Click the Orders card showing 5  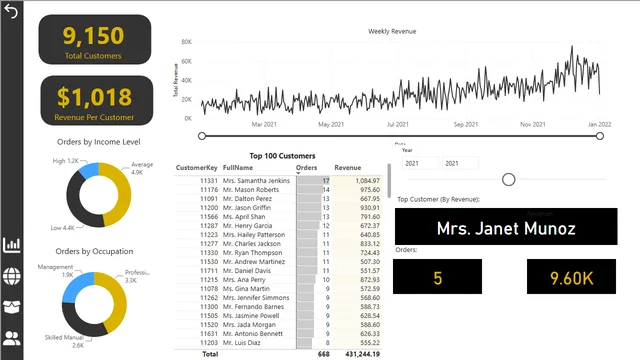(438, 276)
